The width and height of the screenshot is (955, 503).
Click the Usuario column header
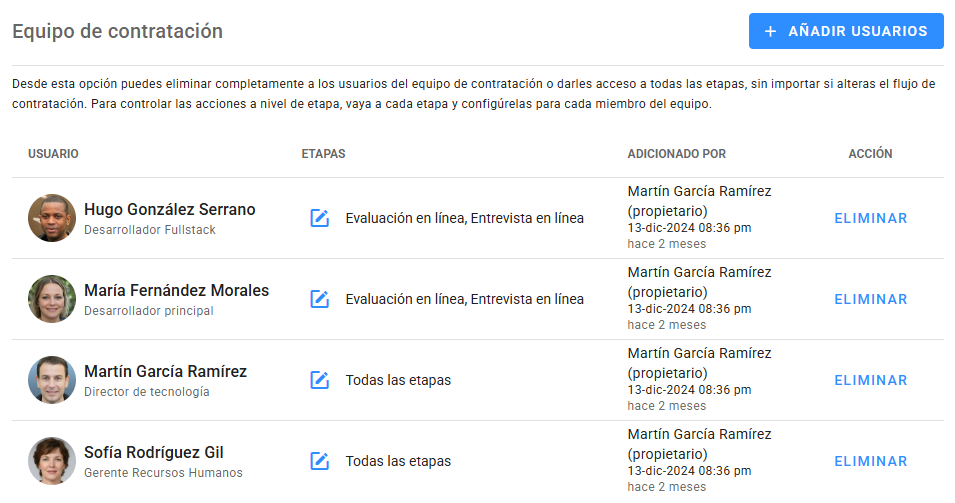53,154
